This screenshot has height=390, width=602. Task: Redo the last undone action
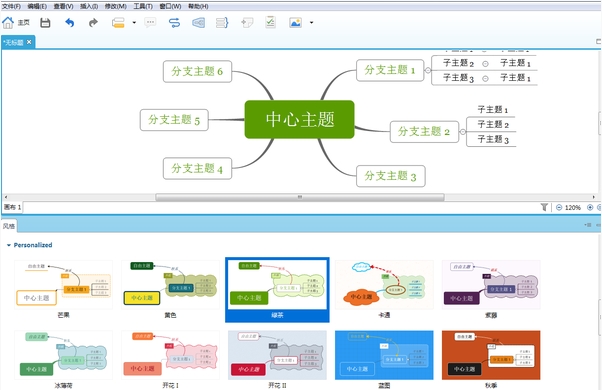click(93, 23)
